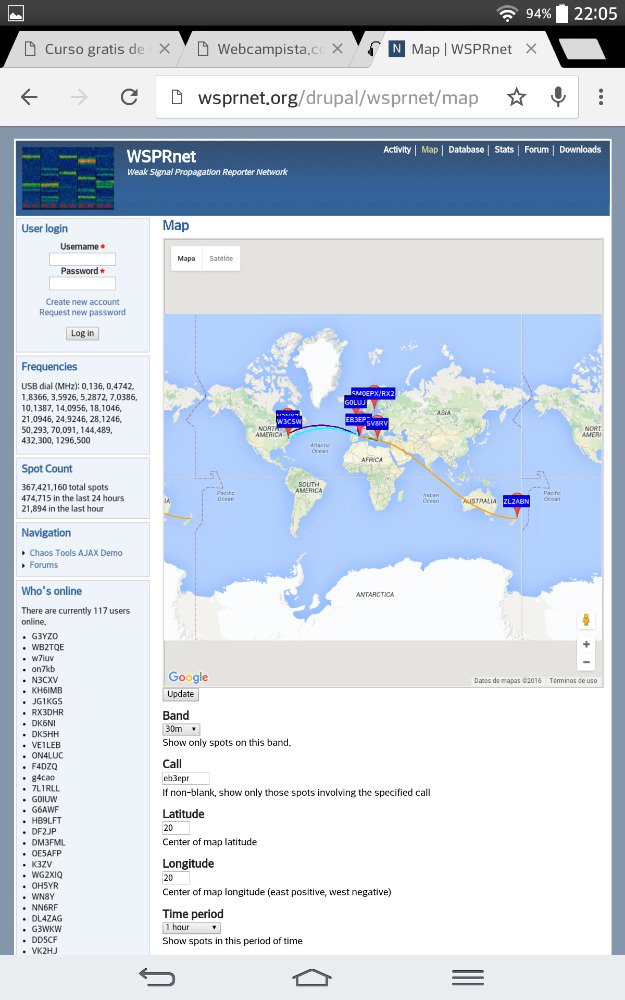
Task: Click the SM0EPX/RX2 station marker
Action: 373,393
